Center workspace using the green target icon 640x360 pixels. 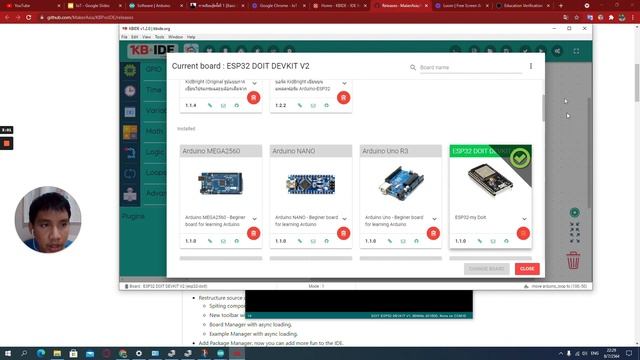(x=575, y=213)
